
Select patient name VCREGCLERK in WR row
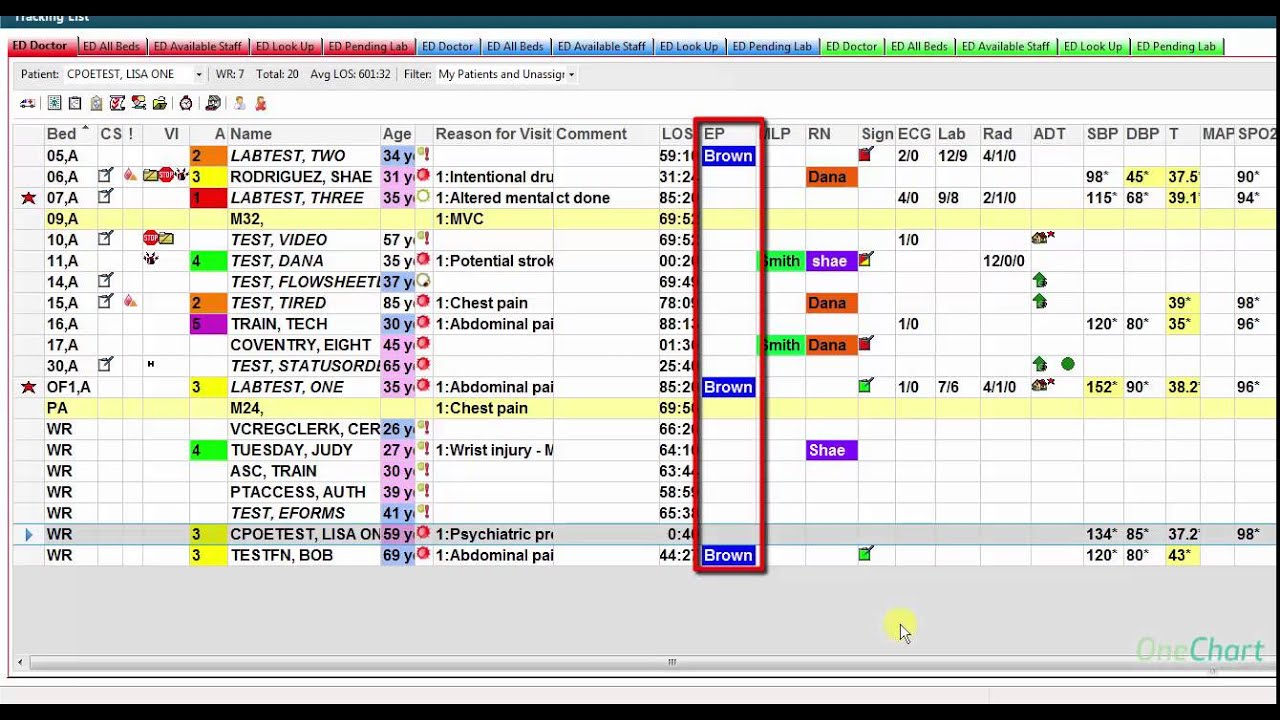click(304, 428)
